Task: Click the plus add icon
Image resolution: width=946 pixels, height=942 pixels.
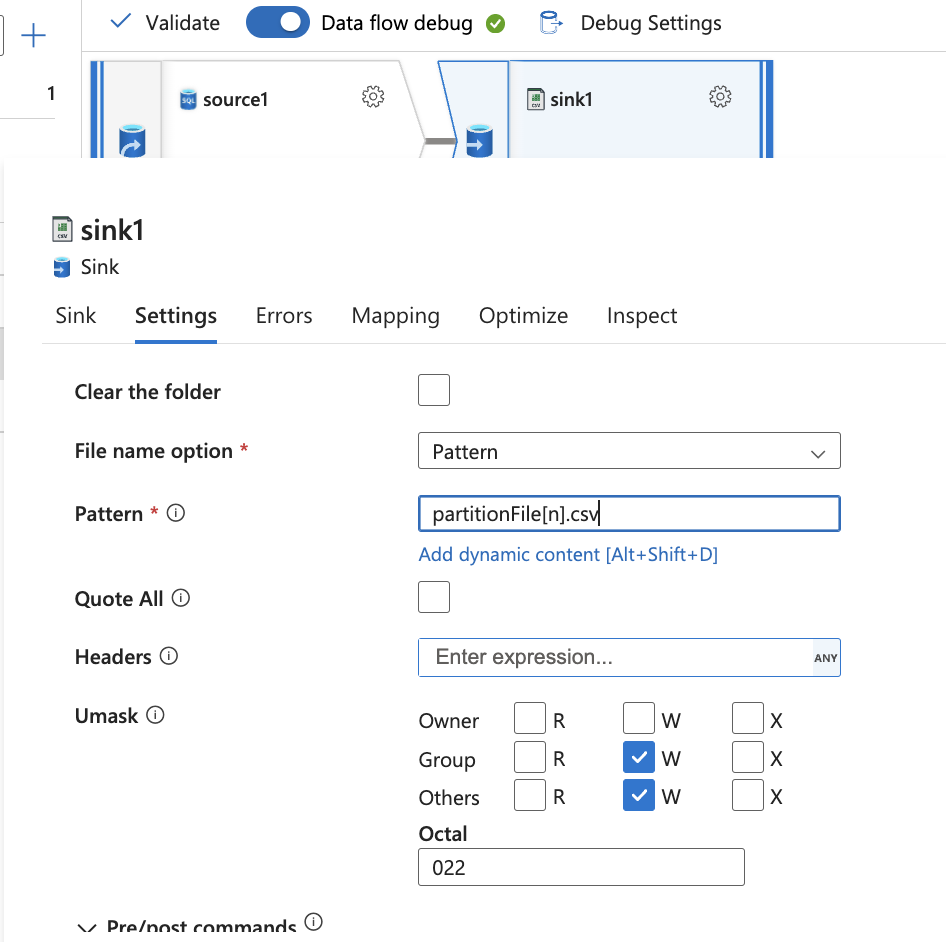Action: [x=34, y=37]
